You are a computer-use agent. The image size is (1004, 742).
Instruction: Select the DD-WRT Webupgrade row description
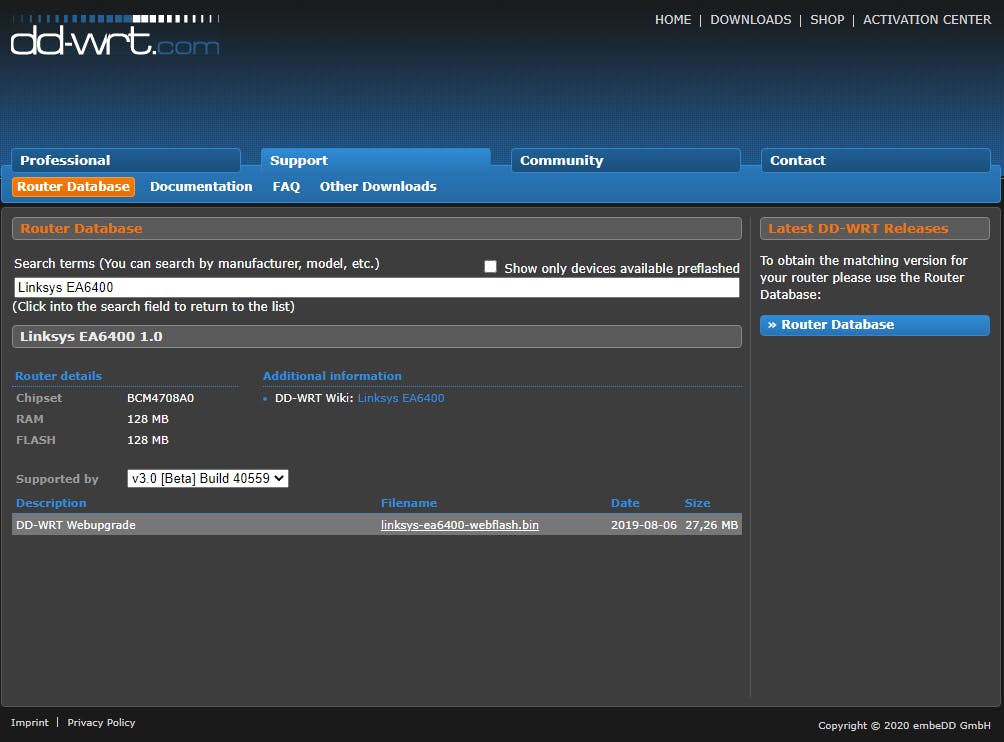pyautogui.click(x=76, y=525)
